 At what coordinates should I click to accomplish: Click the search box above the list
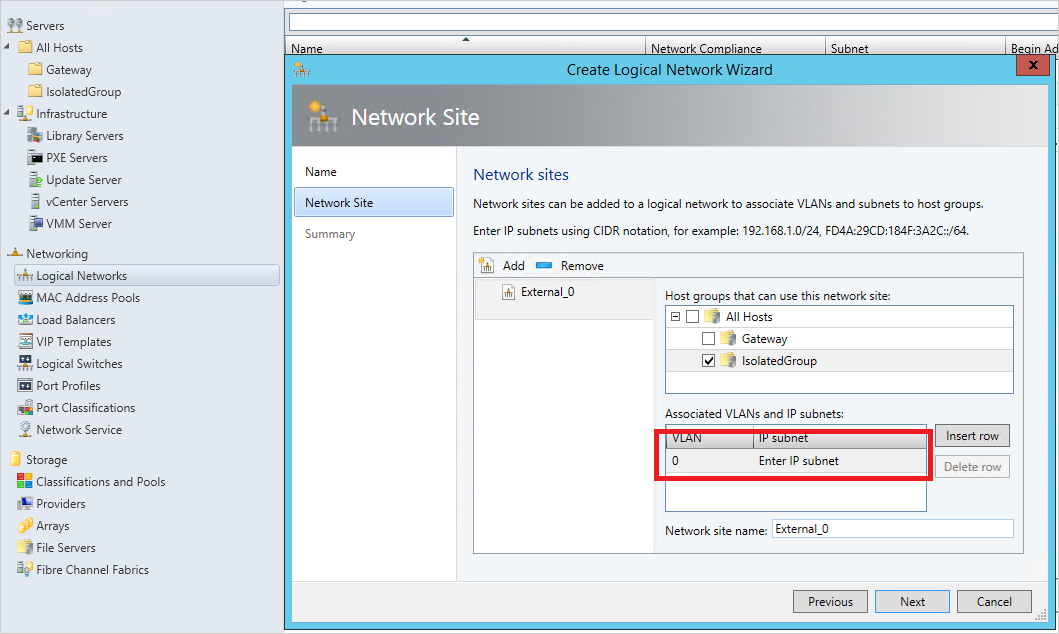pos(673,22)
